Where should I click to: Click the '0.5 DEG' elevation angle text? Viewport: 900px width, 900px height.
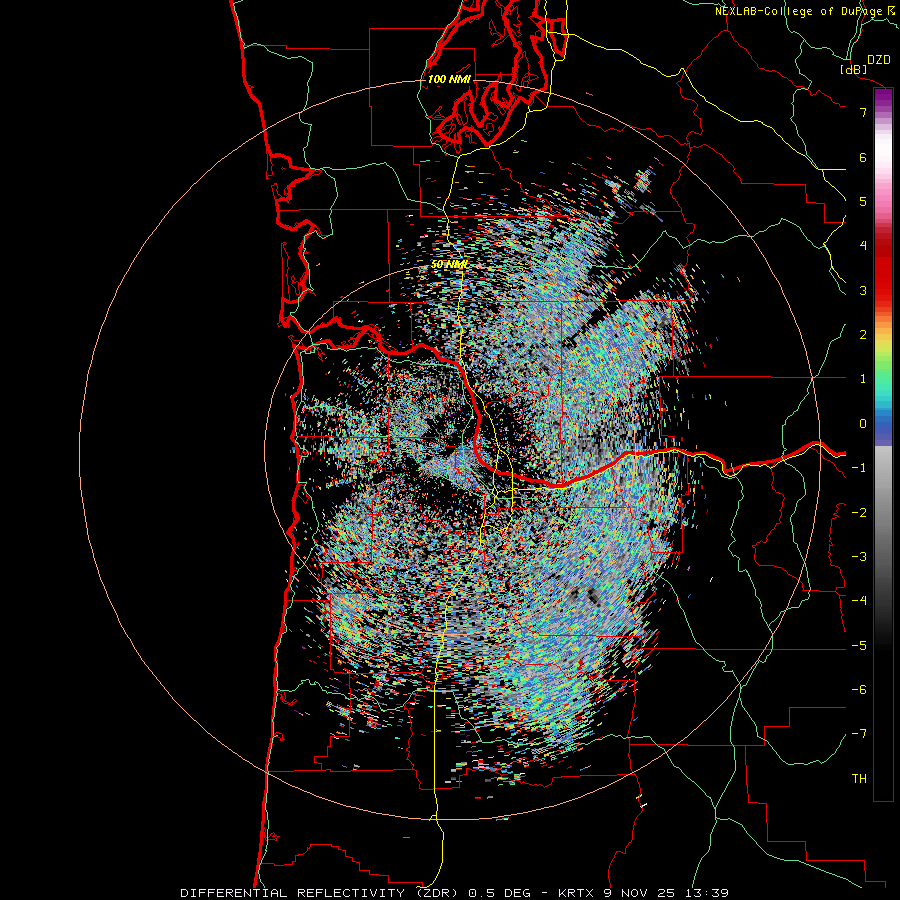(x=499, y=893)
